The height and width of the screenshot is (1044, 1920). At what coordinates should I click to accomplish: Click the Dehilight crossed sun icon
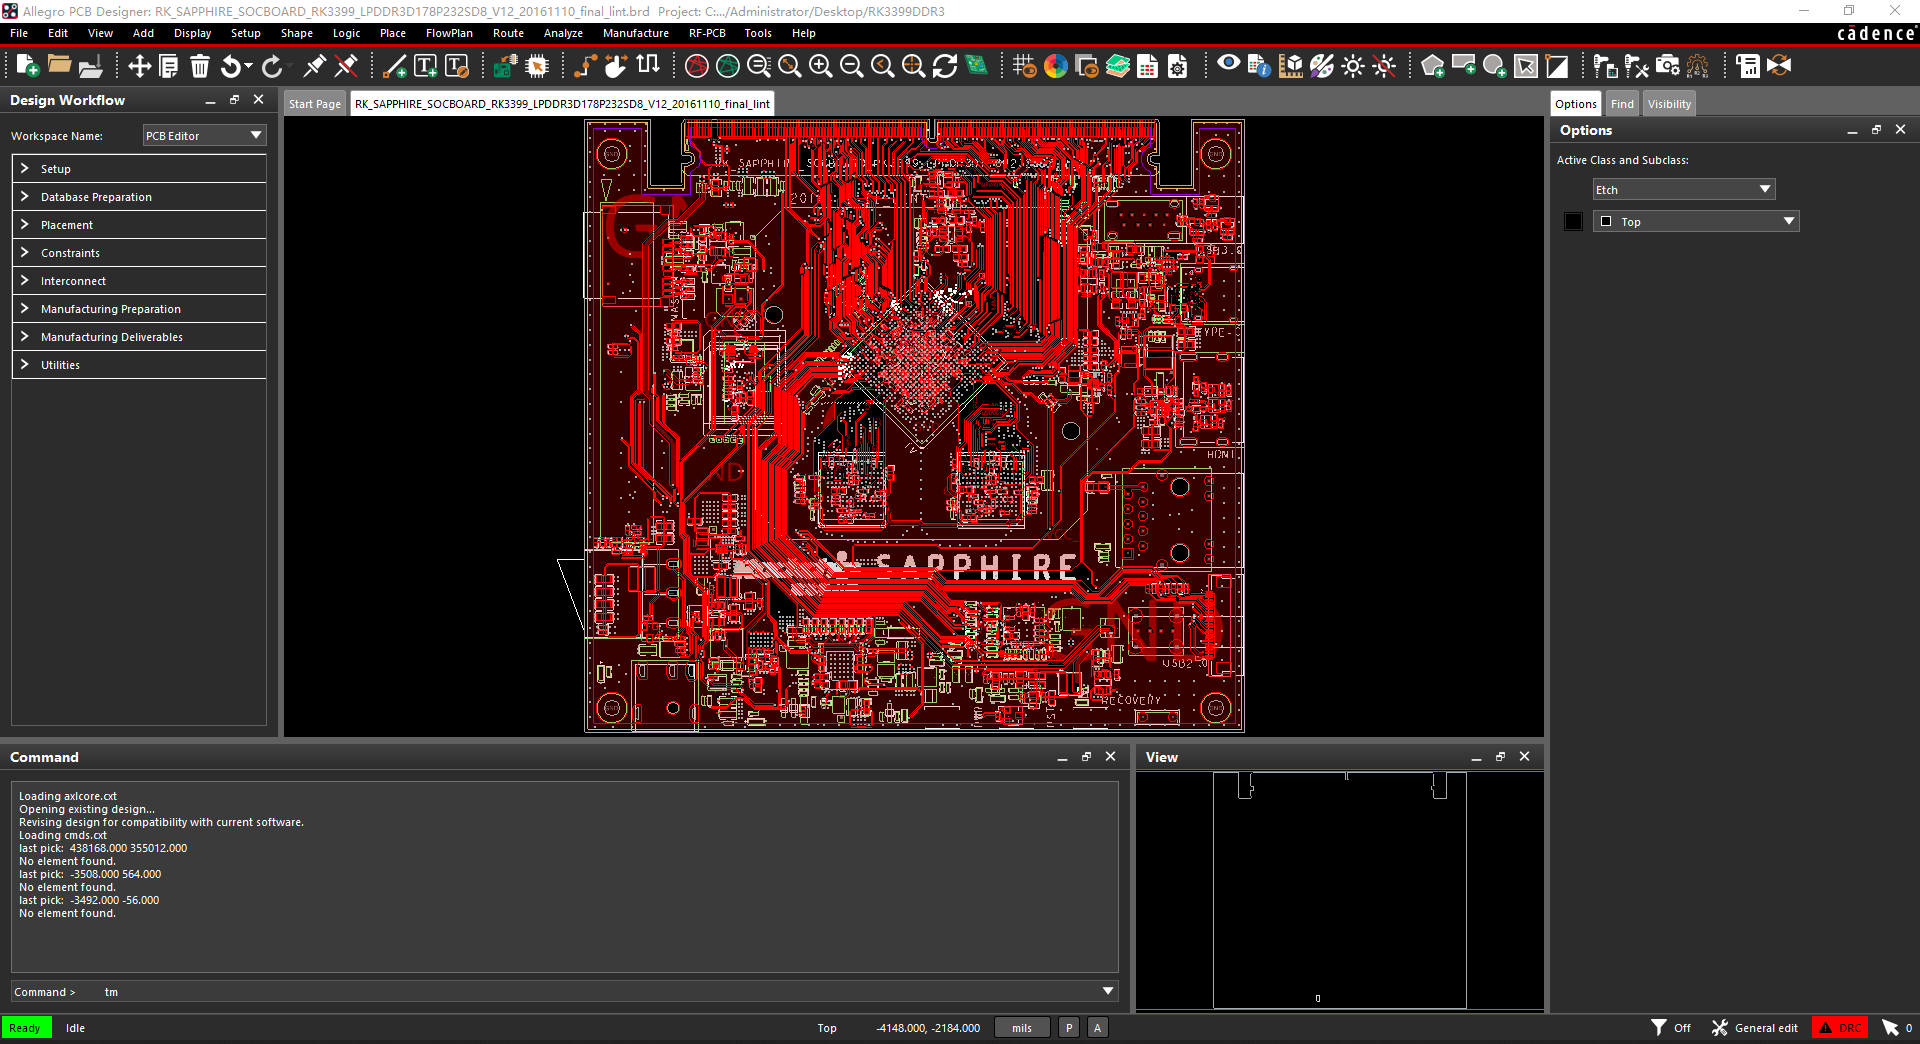[1384, 66]
